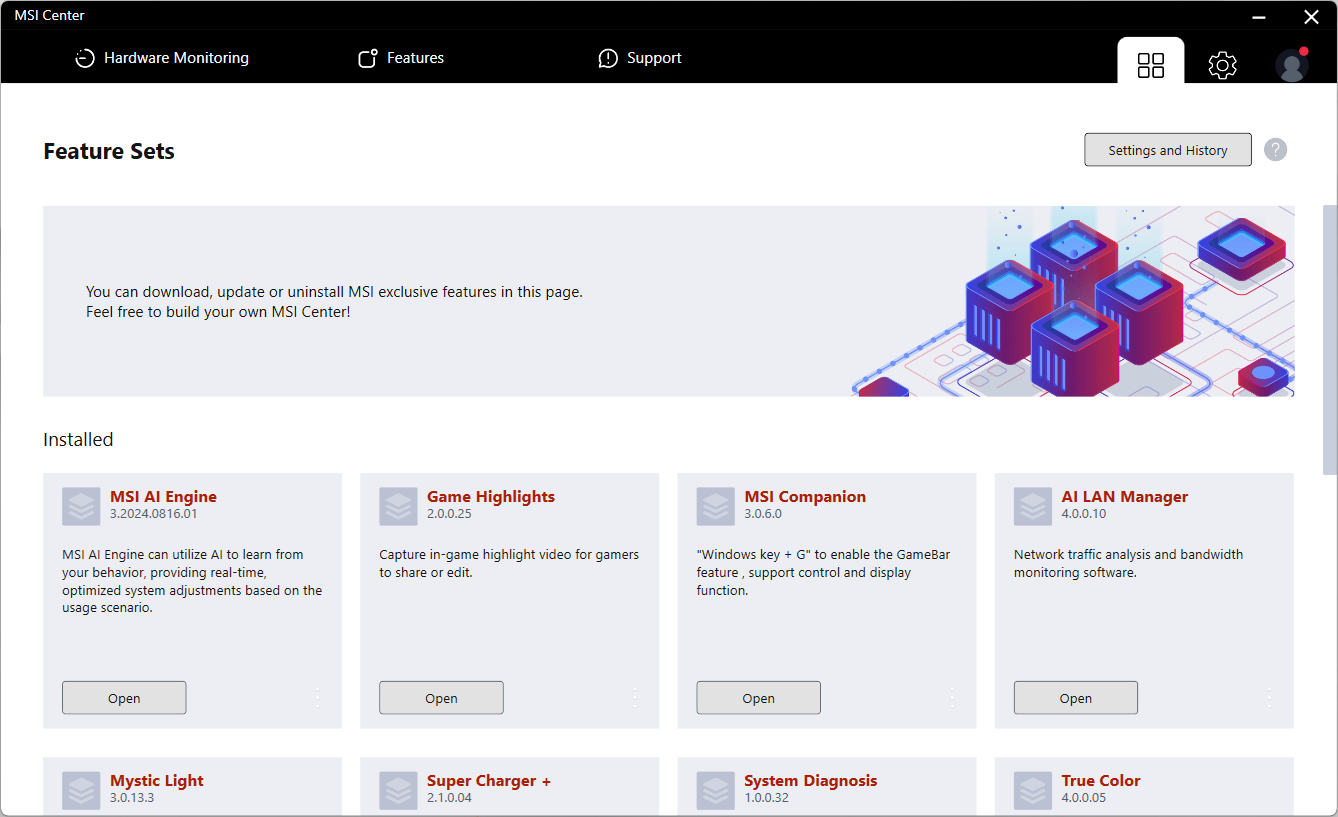This screenshot has width=1338, height=817.
Task: Switch to the Features tab
Action: pos(401,58)
